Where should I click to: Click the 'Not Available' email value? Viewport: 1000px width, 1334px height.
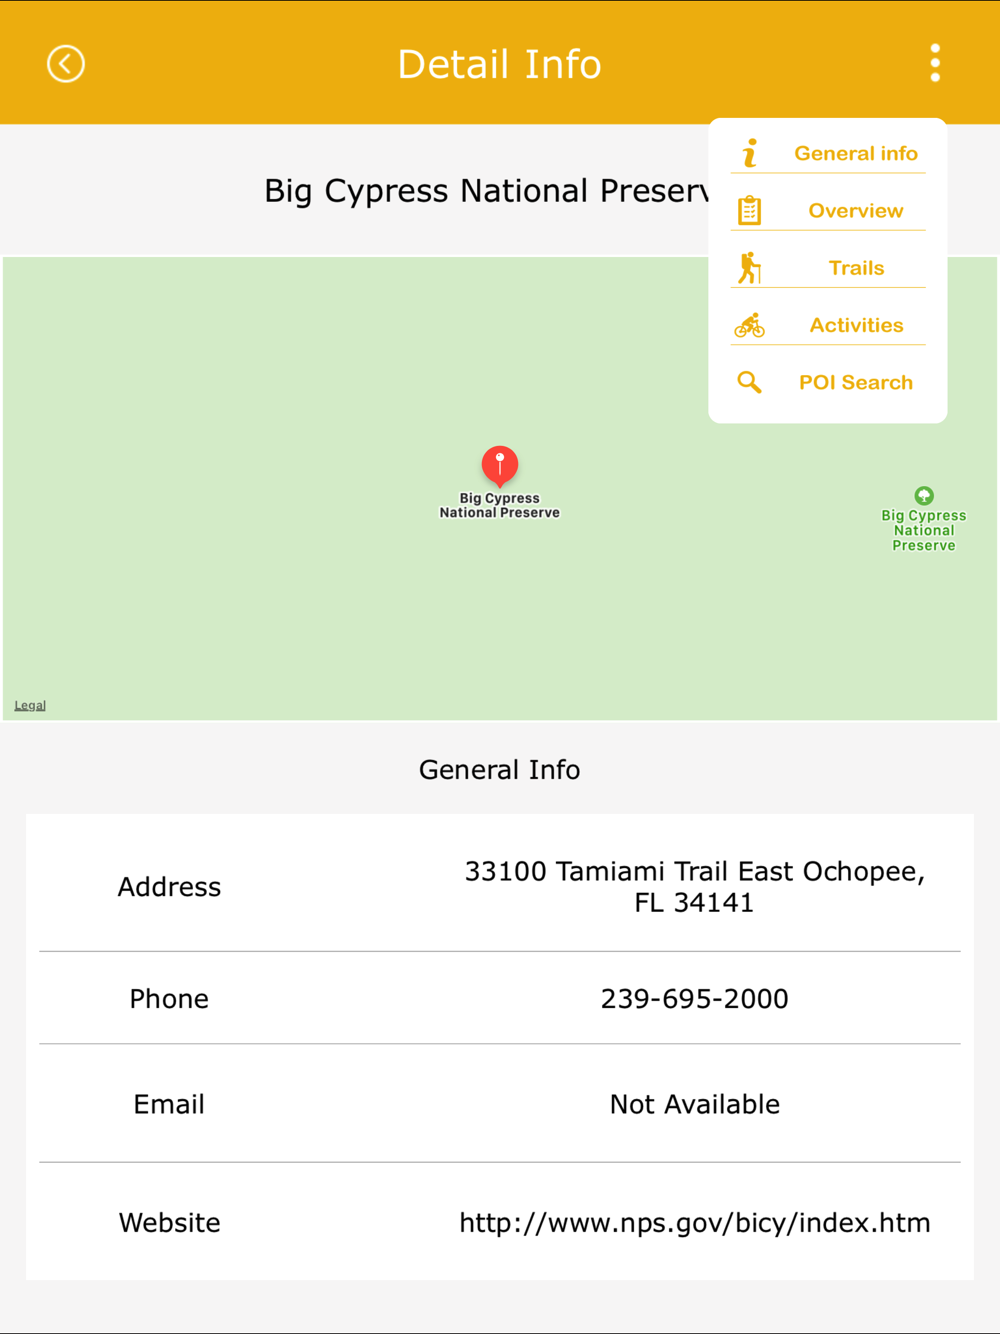pos(695,1104)
